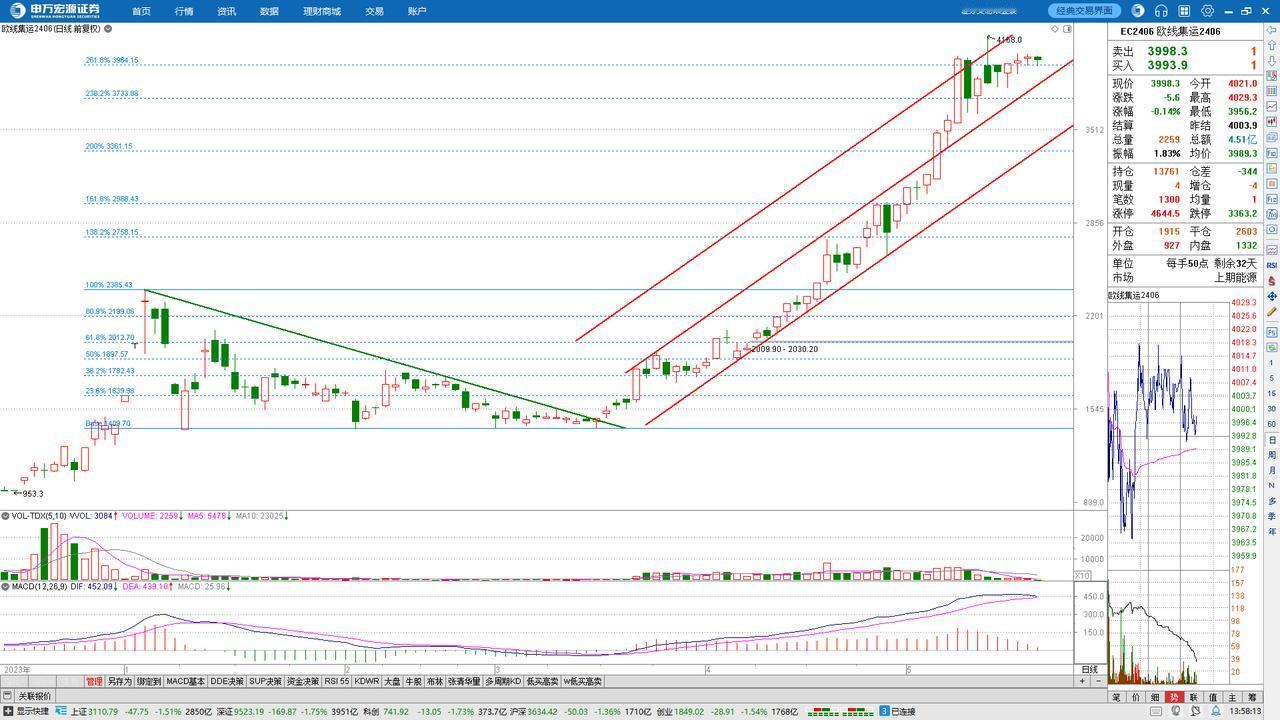1280x720 pixels.
Task: Switch to the 联 tab in quote panel
Action: (x=1193, y=697)
